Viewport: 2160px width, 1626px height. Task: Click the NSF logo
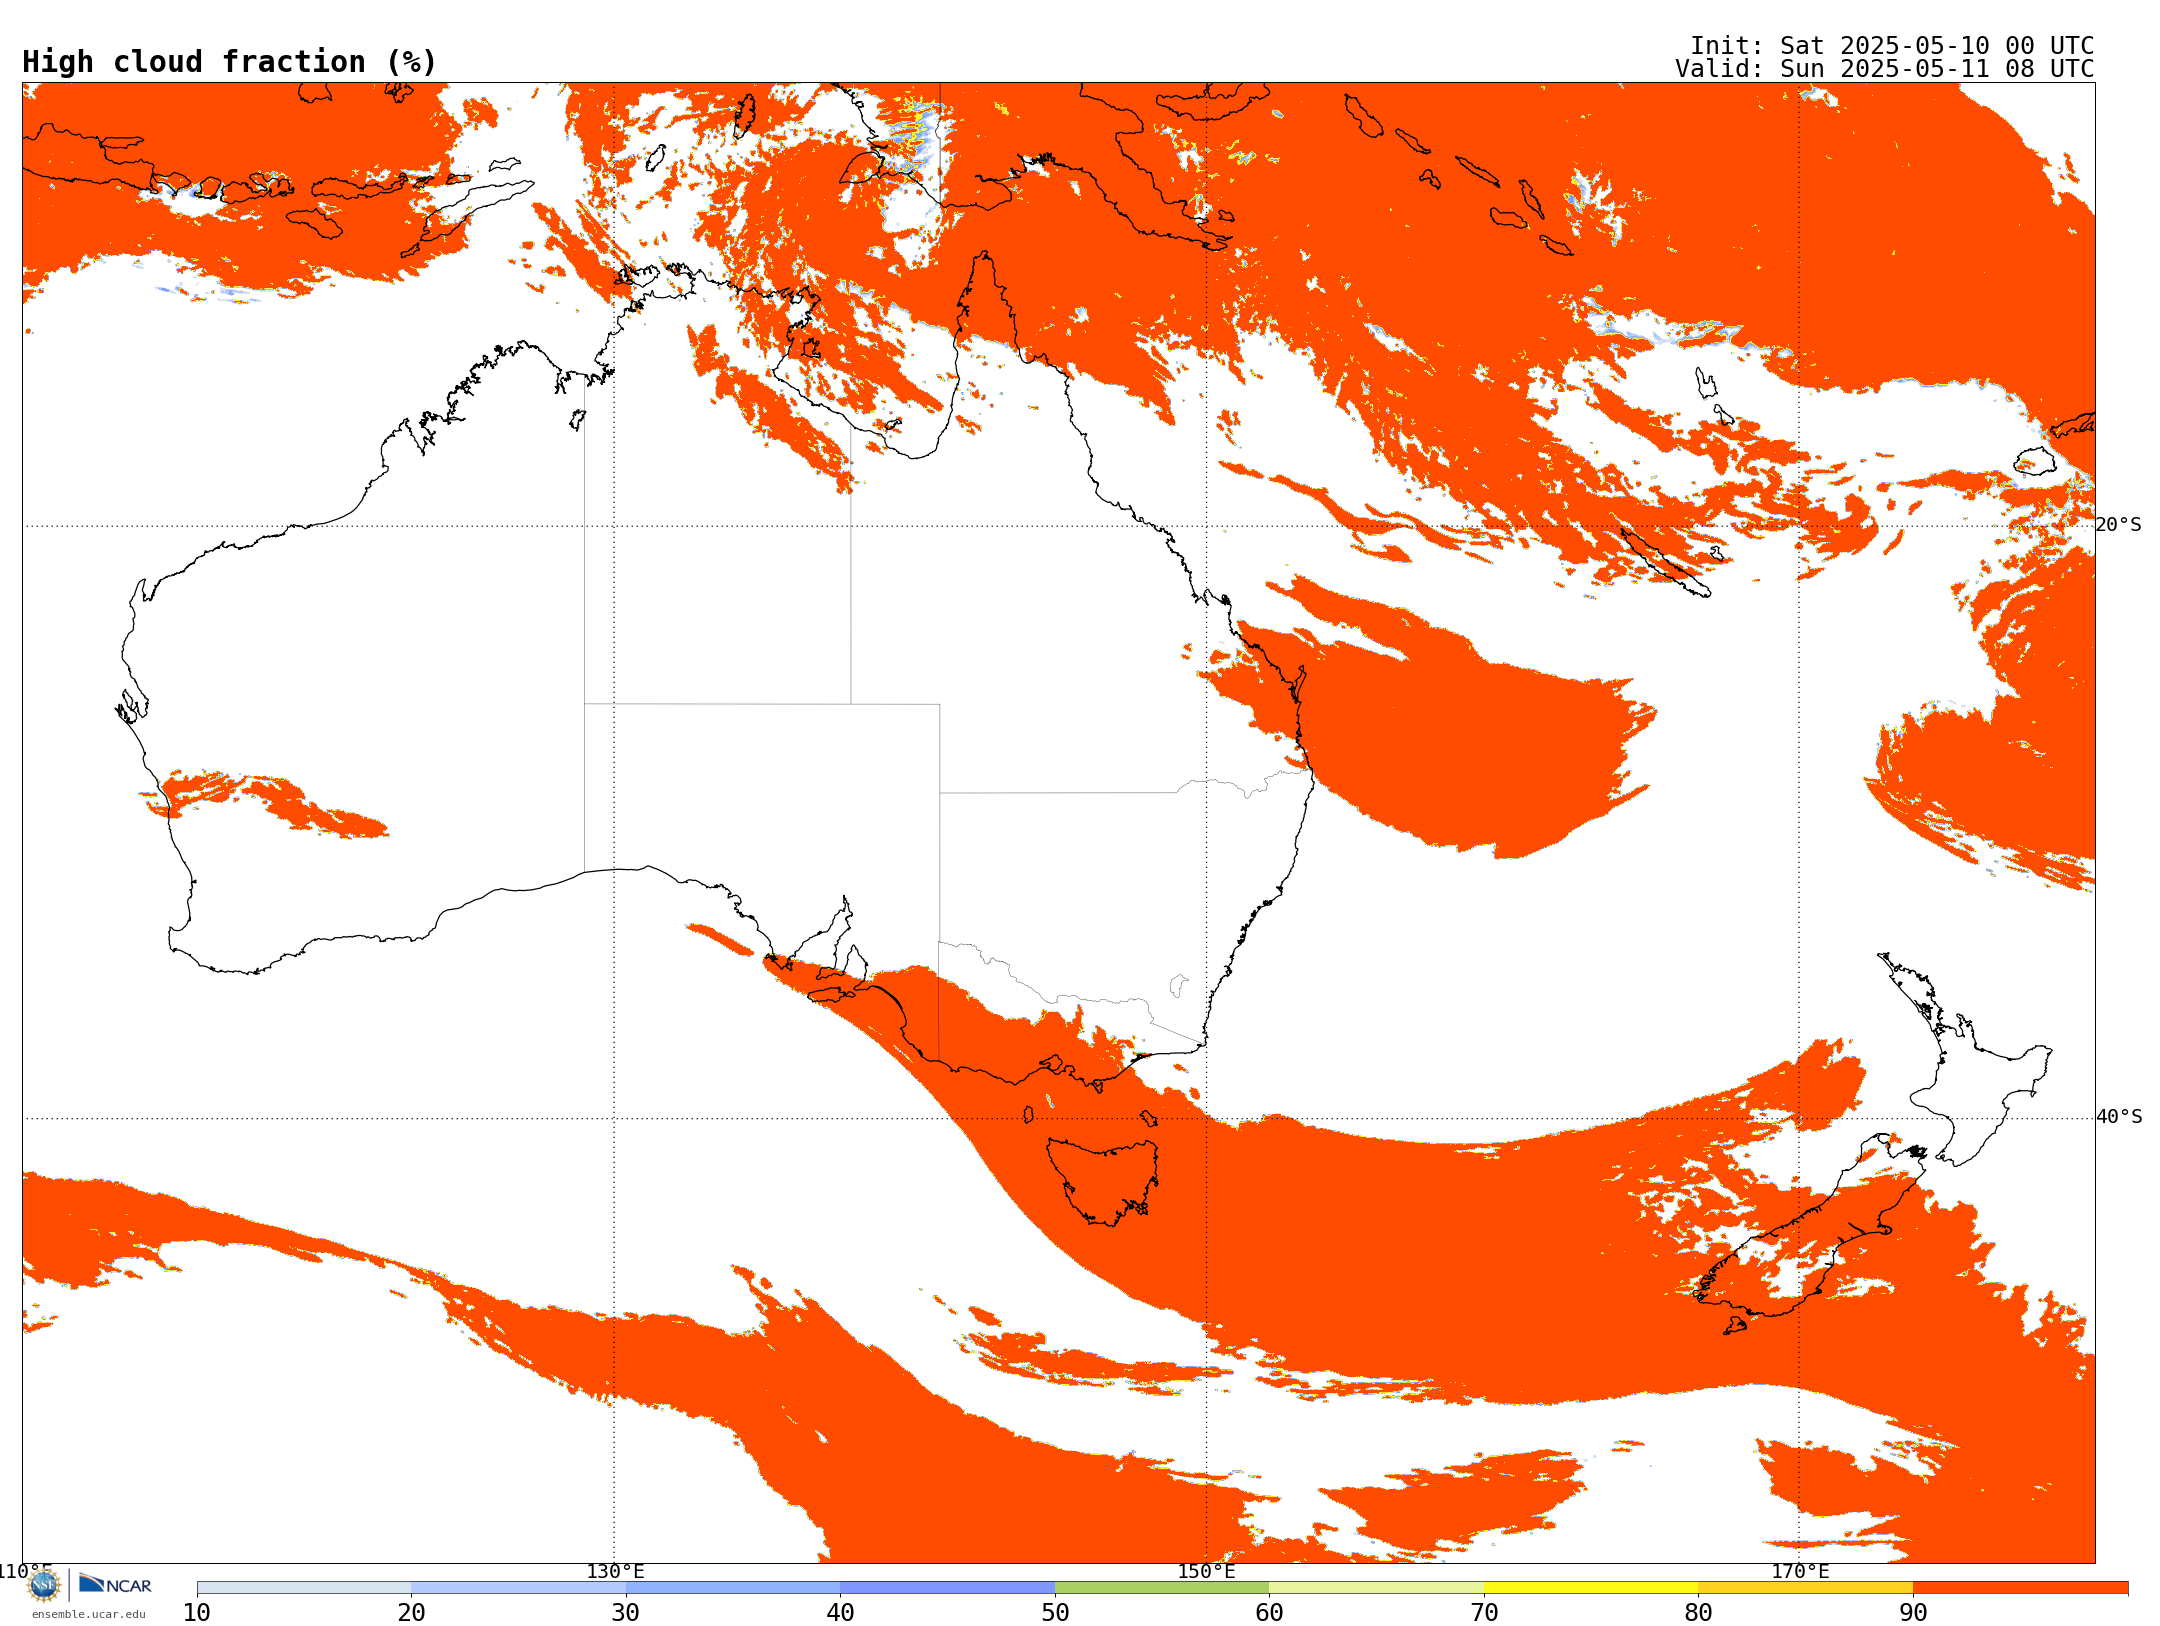coord(44,1585)
